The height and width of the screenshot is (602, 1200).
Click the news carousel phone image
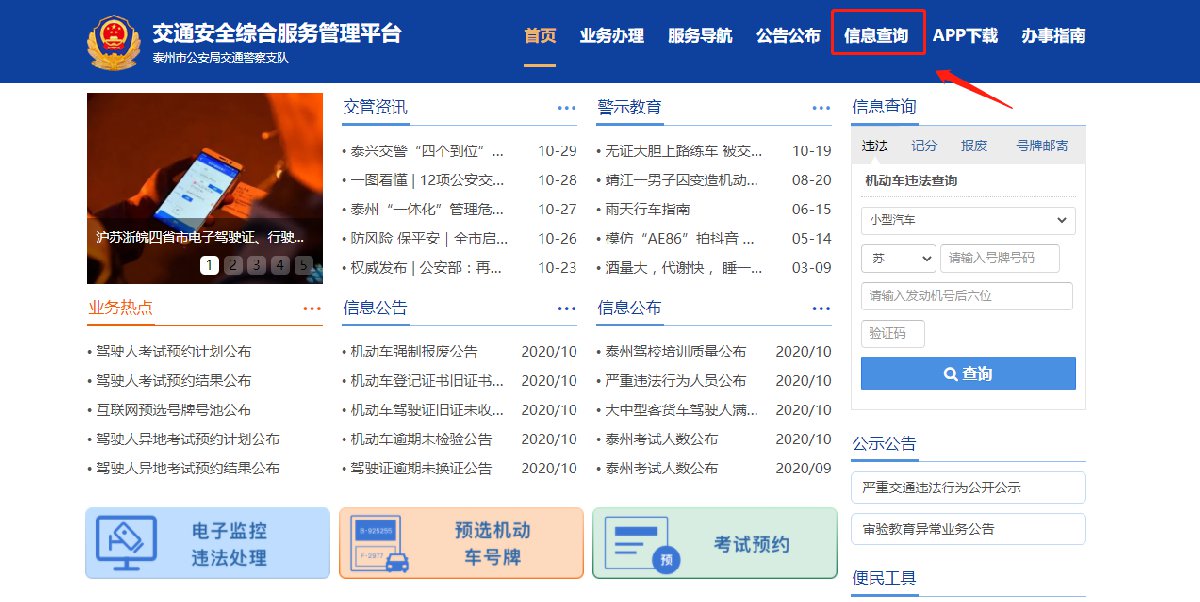point(204,160)
